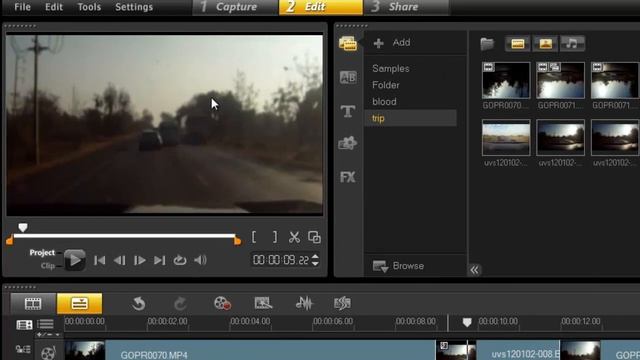This screenshot has height=360, width=640.
Task: Toggle show videos filter in library
Action: click(x=518, y=43)
